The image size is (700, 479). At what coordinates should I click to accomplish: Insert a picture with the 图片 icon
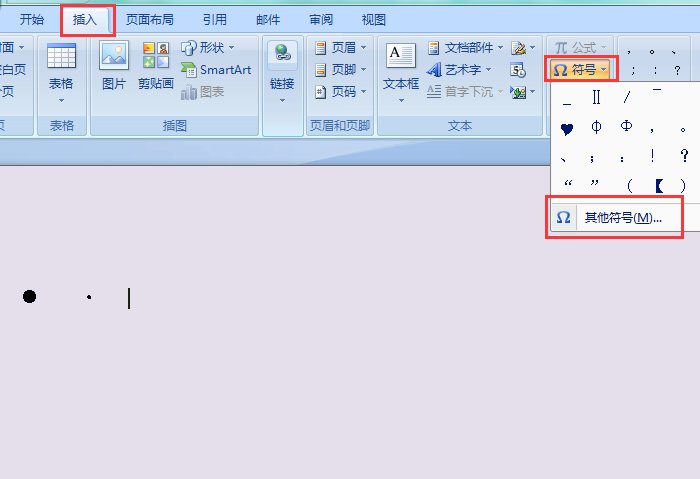pos(114,65)
